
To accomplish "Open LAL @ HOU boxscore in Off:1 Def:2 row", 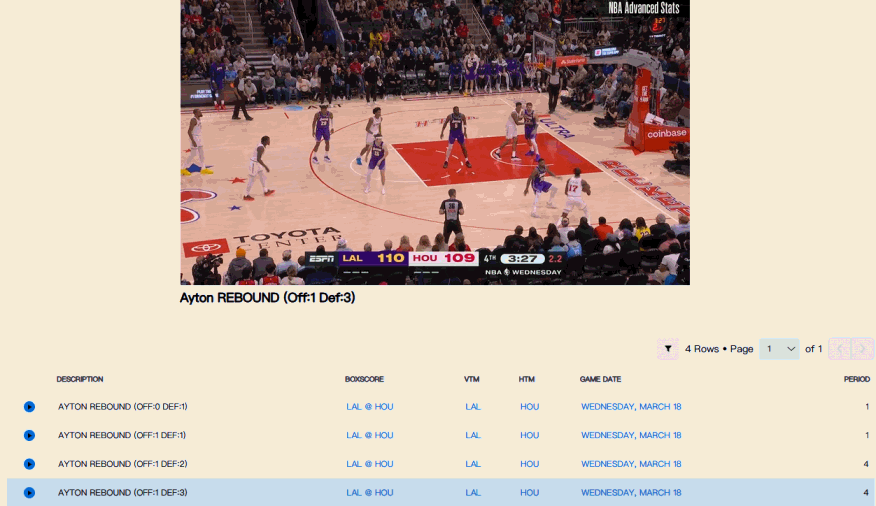I will pyautogui.click(x=370, y=464).
